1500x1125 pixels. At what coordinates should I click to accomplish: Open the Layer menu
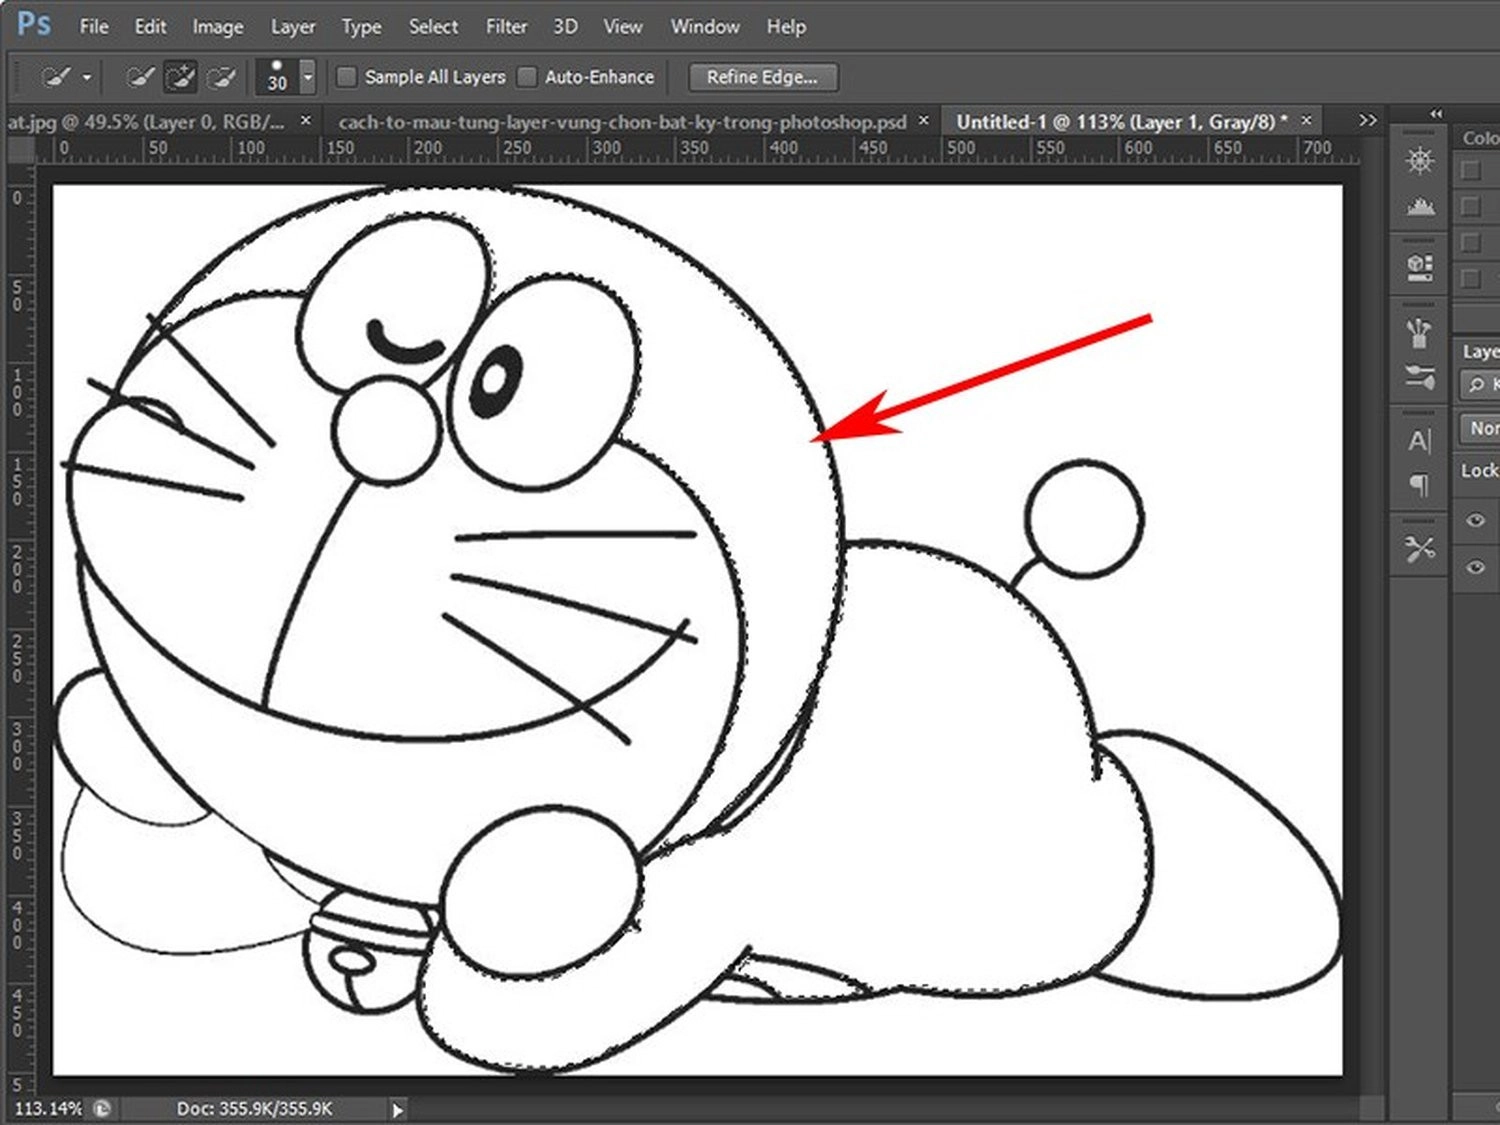tap(292, 27)
